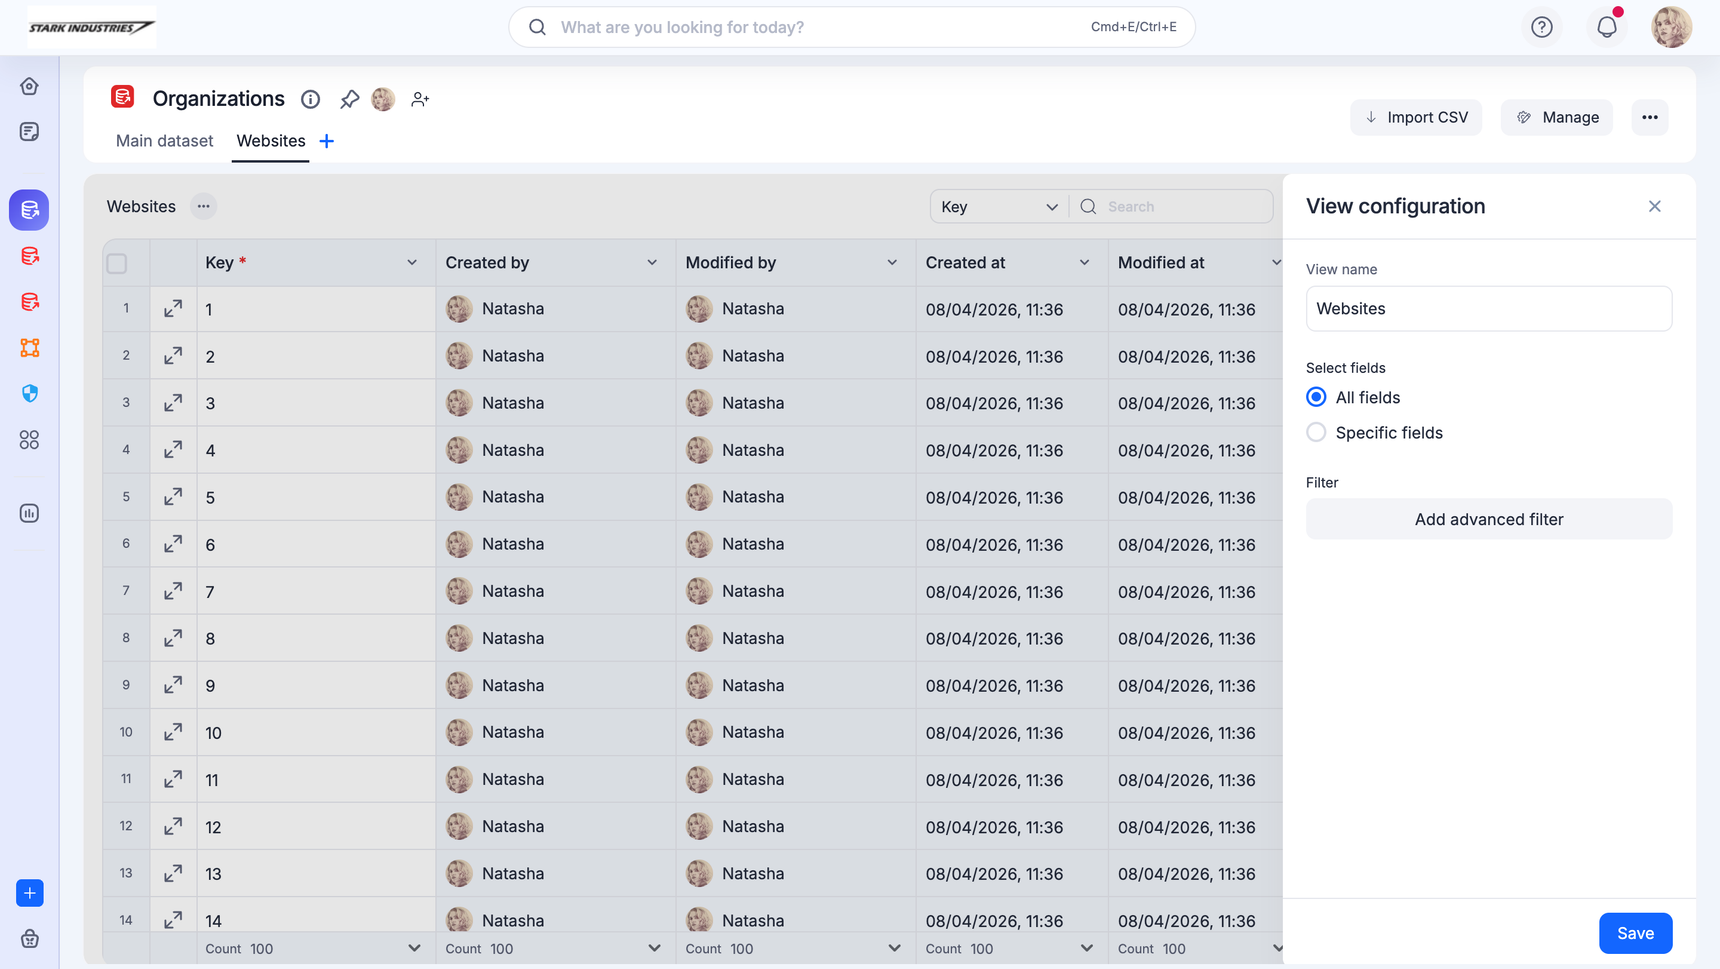Switch to the Main dataset tab
1720x969 pixels.
point(164,141)
